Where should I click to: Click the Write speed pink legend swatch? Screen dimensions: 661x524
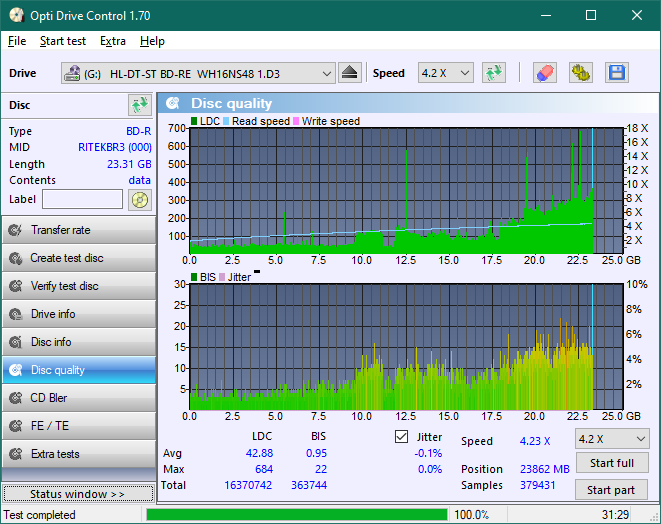[x=296, y=121]
